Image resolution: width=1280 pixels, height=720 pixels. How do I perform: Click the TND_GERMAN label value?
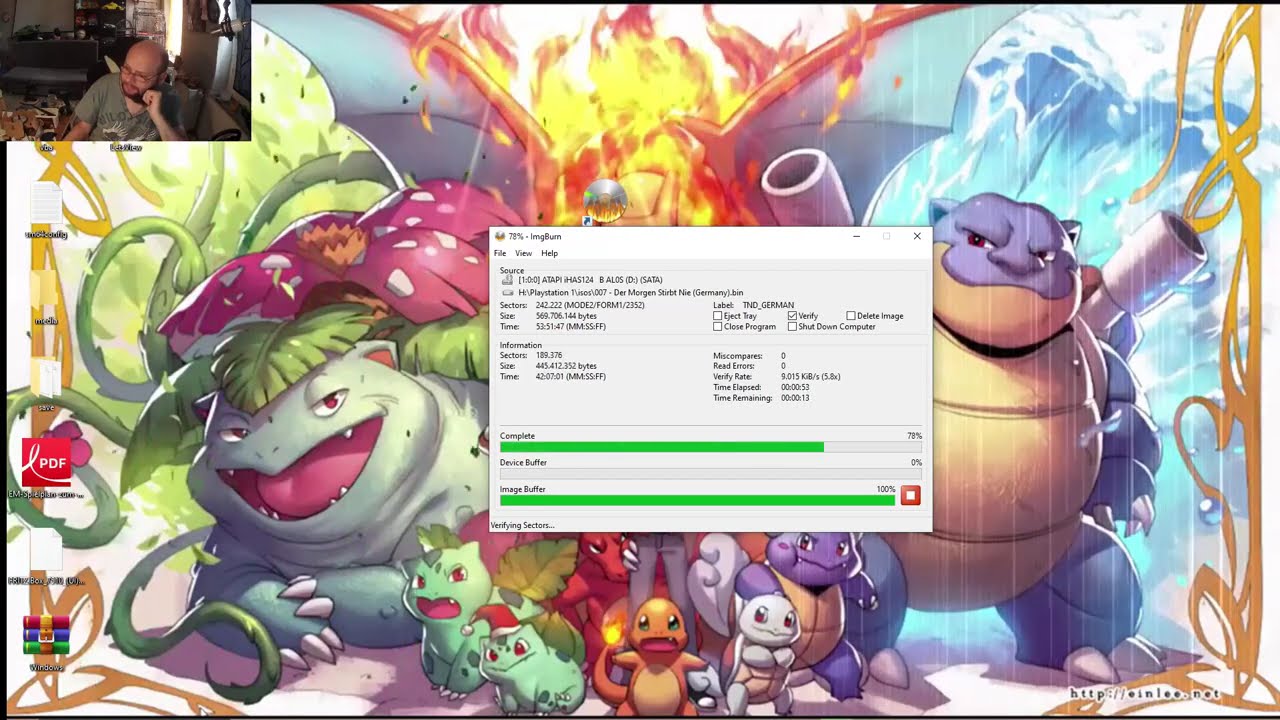[x=768, y=305]
